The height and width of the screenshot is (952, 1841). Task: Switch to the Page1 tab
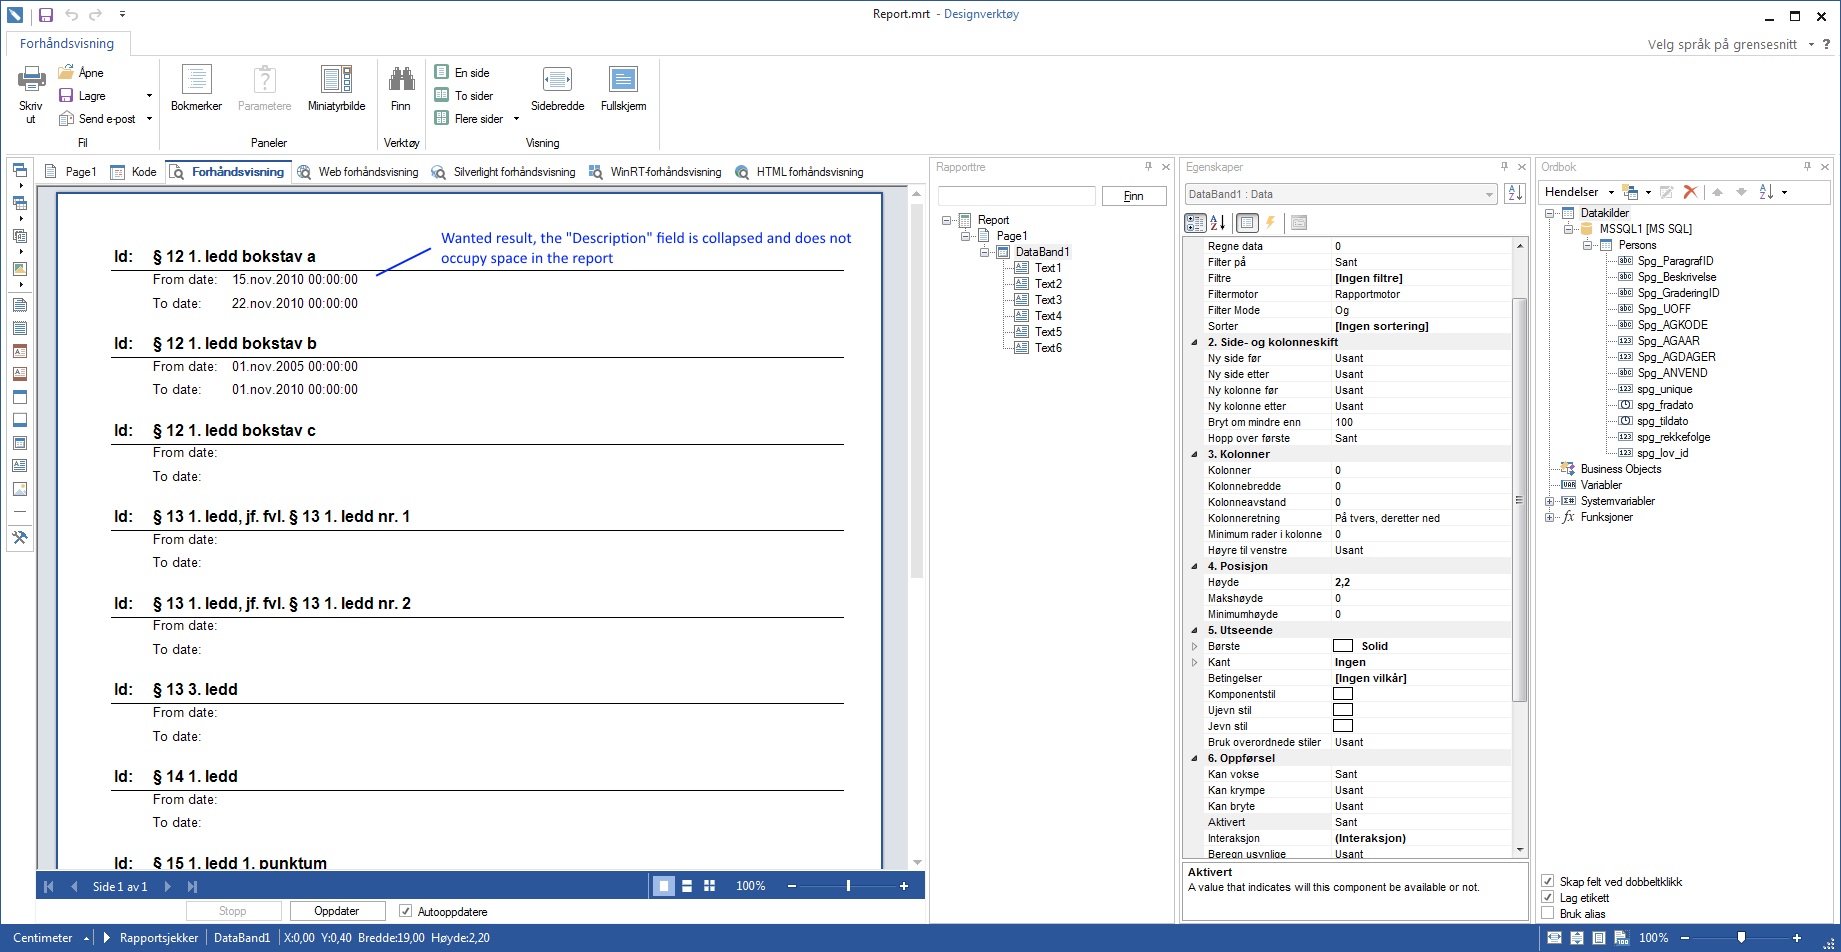(x=70, y=172)
